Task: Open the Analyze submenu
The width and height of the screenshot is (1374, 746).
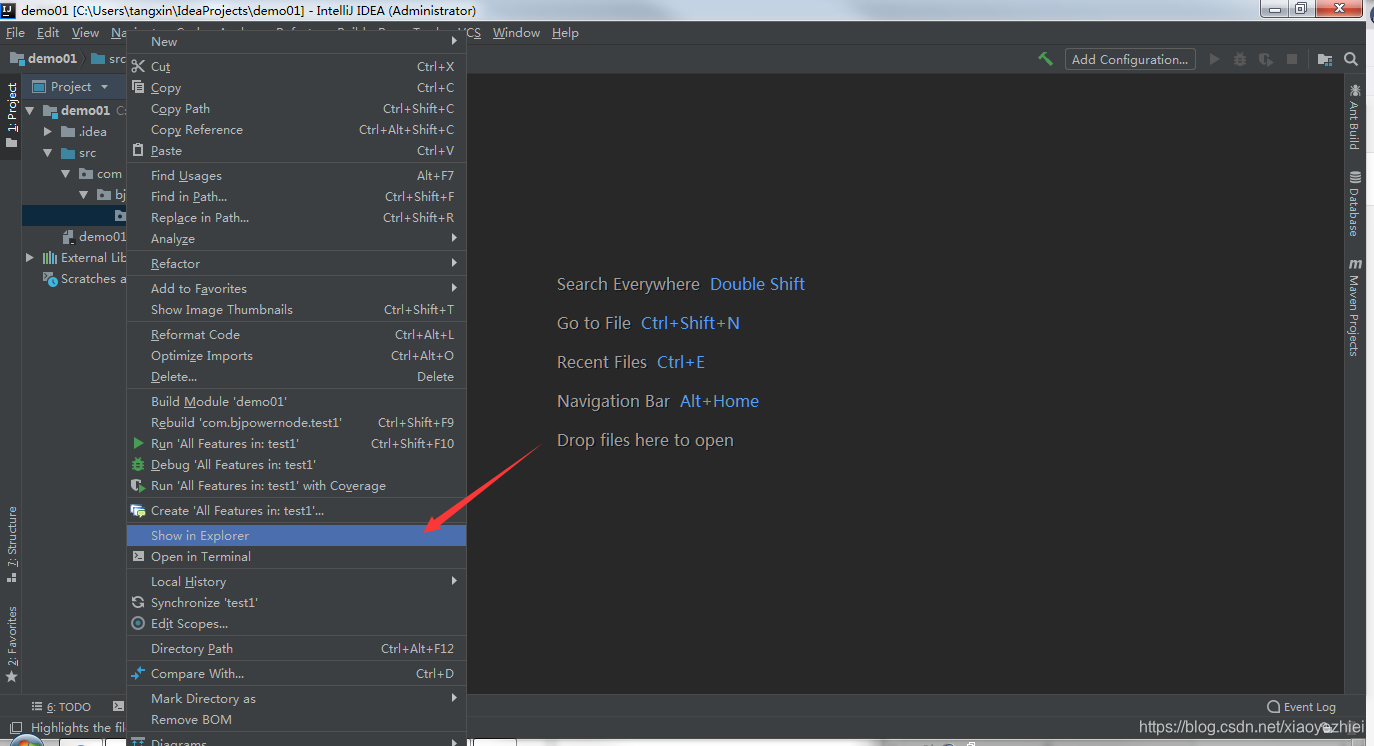Action: (296, 239)
